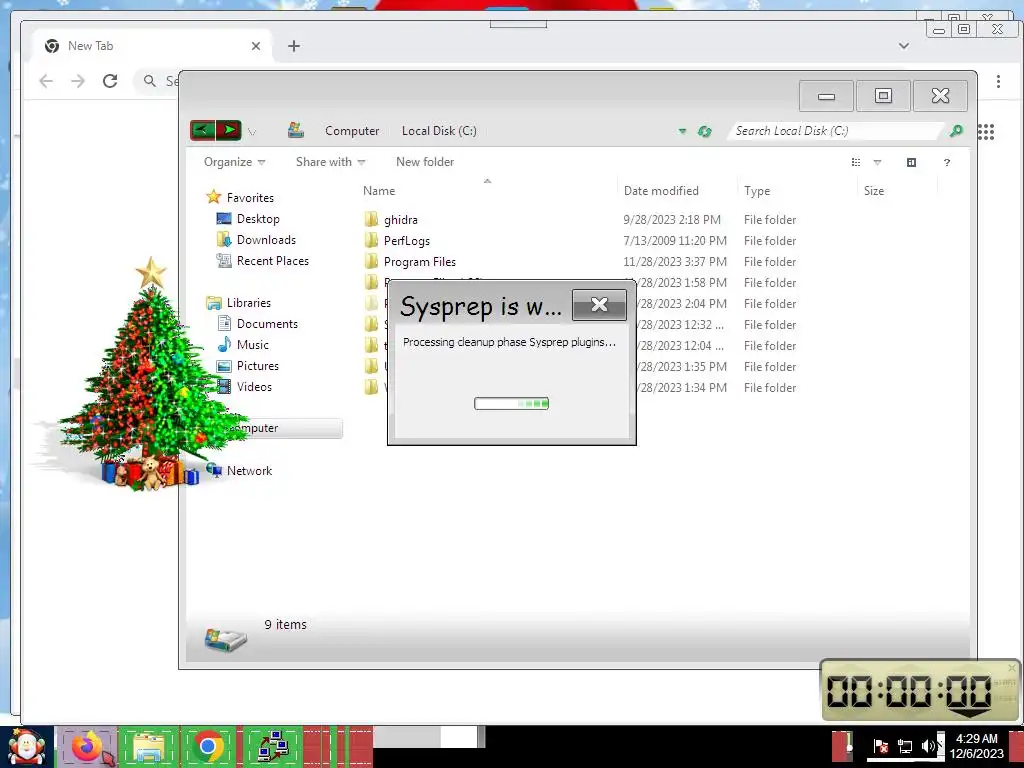1024x768 pixels.
Task: Open the view options dropdown arrow
Action: 877,162
